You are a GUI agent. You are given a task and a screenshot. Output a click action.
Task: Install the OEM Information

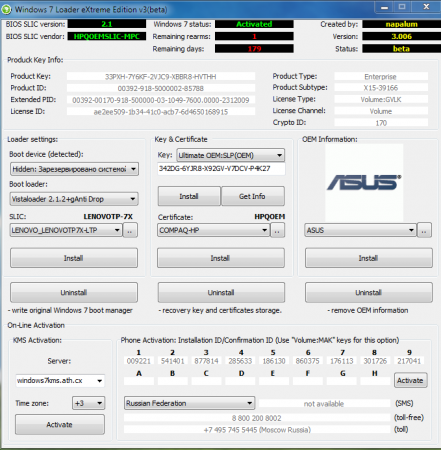[x=369, y=258]
